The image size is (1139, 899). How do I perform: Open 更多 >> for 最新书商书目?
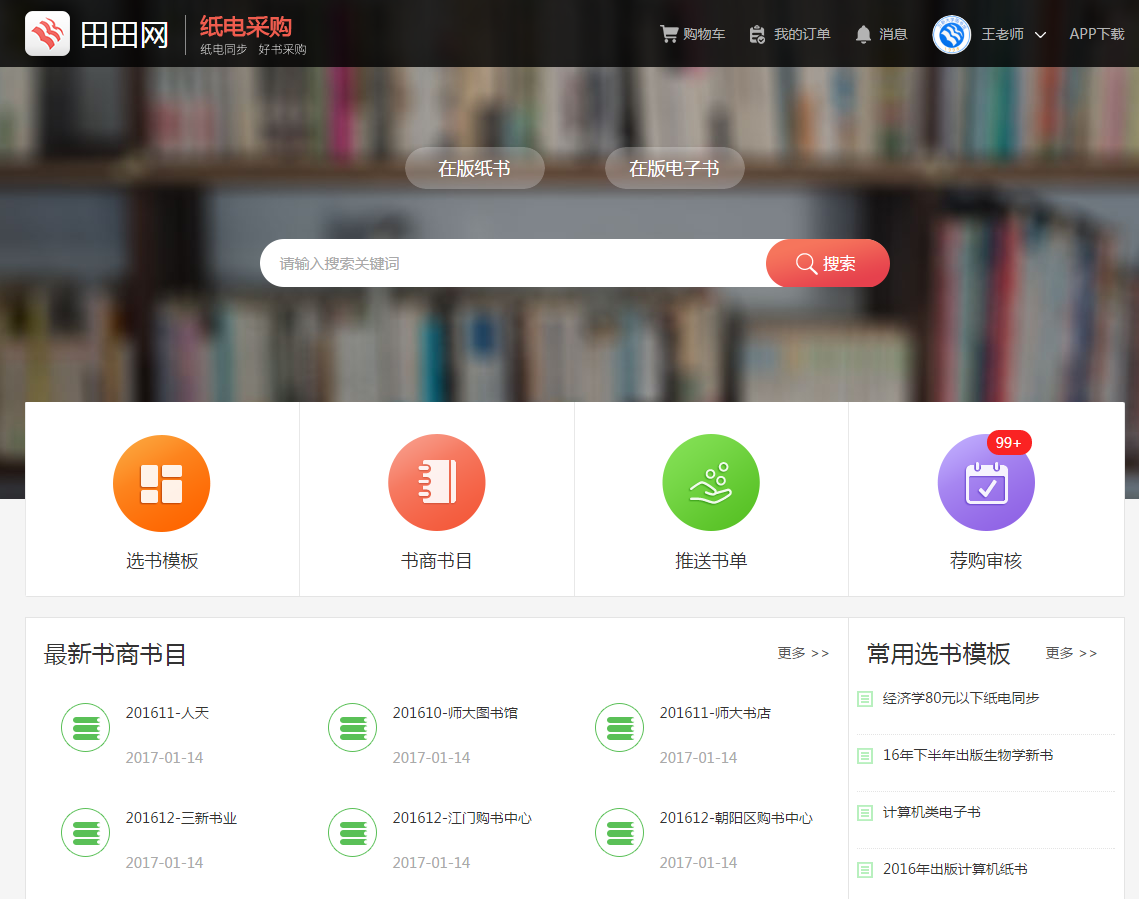(x=803, y=653)
